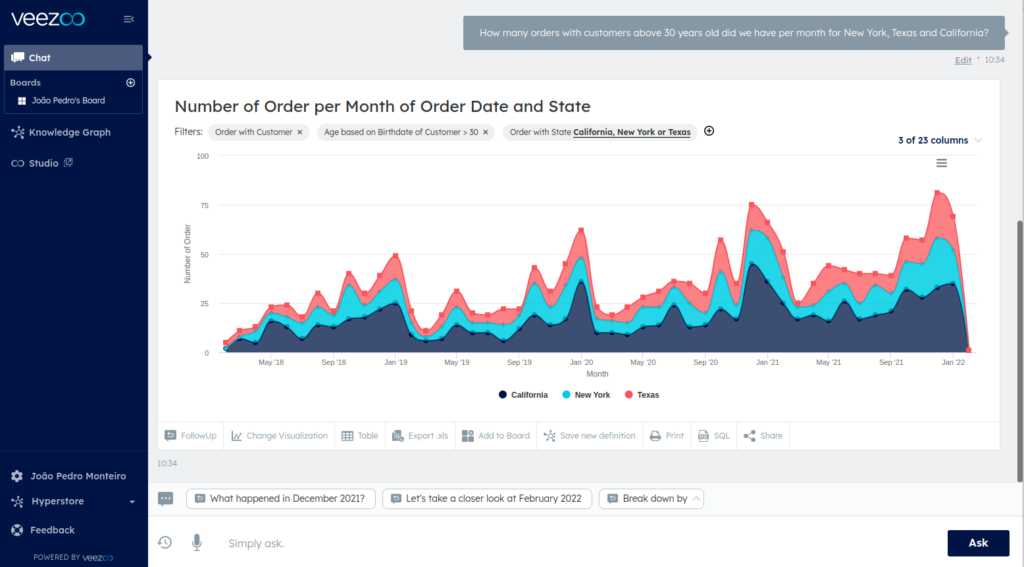This screenshot has height=567, width=1024.
Task: Toggle California series in chart legend
Action: coord(523,395)
